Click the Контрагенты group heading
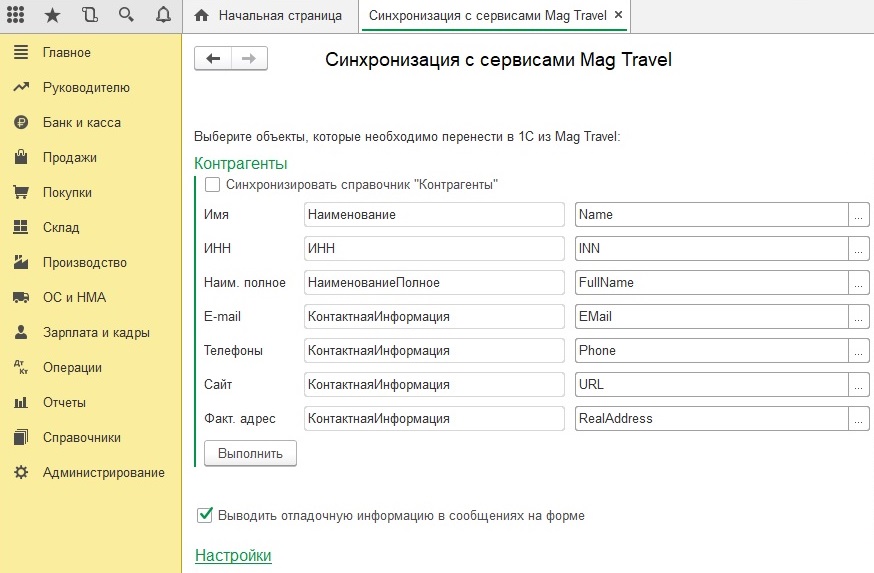Screen dimensions: 874x573 pos(241,163)
